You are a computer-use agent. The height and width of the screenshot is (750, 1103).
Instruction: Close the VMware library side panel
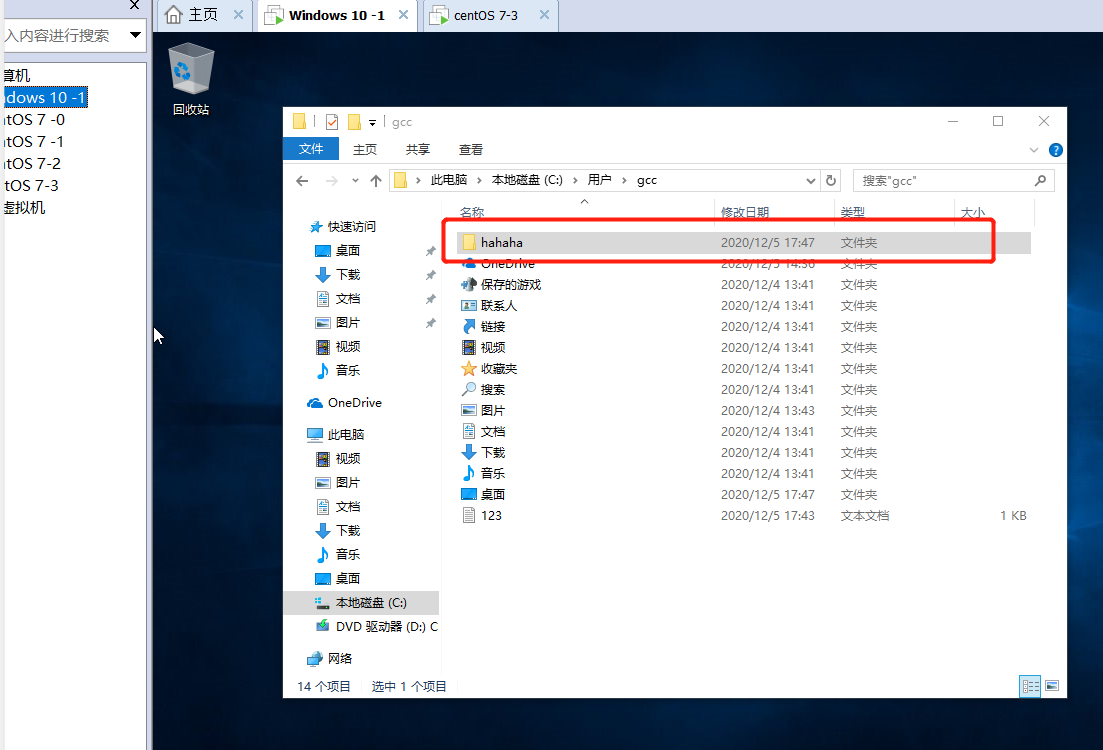(x=134, y=6)
